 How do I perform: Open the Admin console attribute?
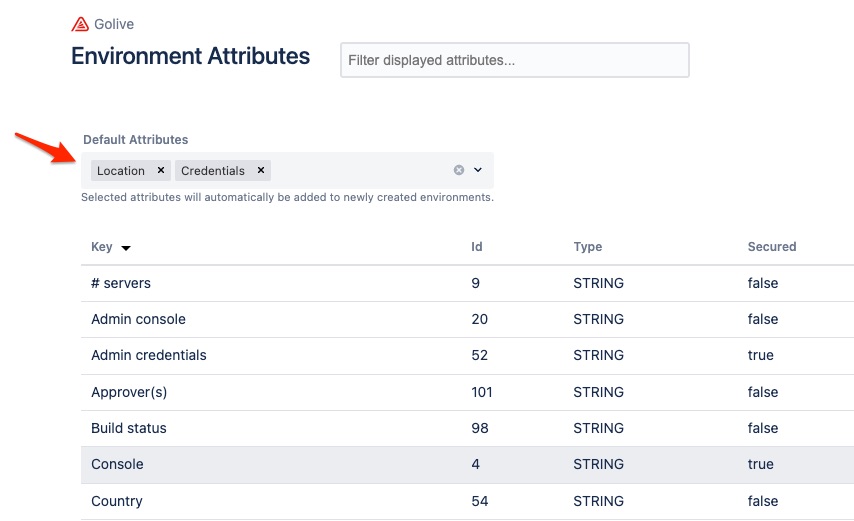point(138,319)
